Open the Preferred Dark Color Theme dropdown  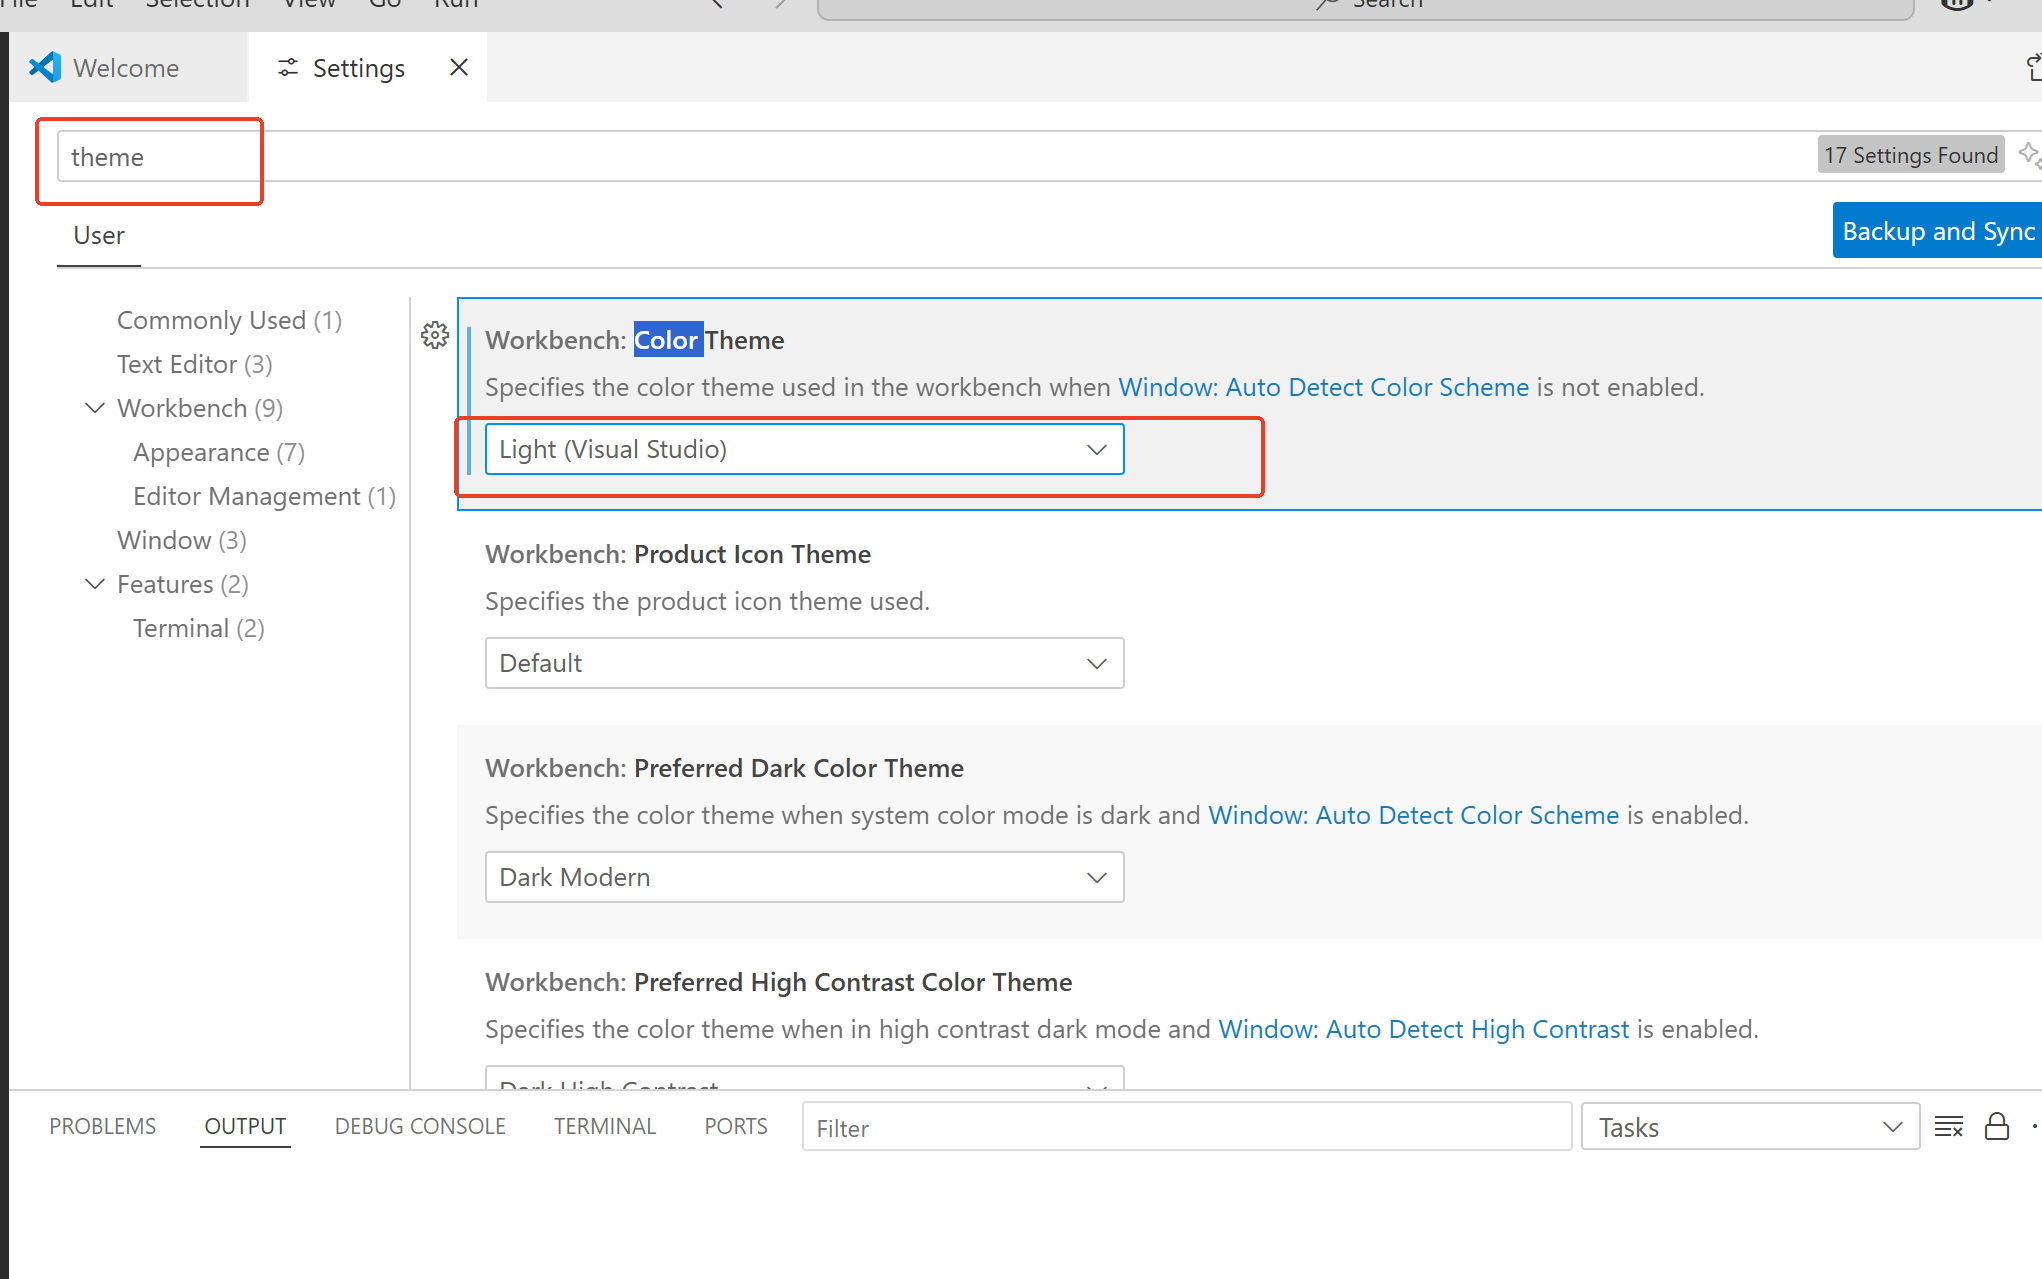[x=805, y=877]
